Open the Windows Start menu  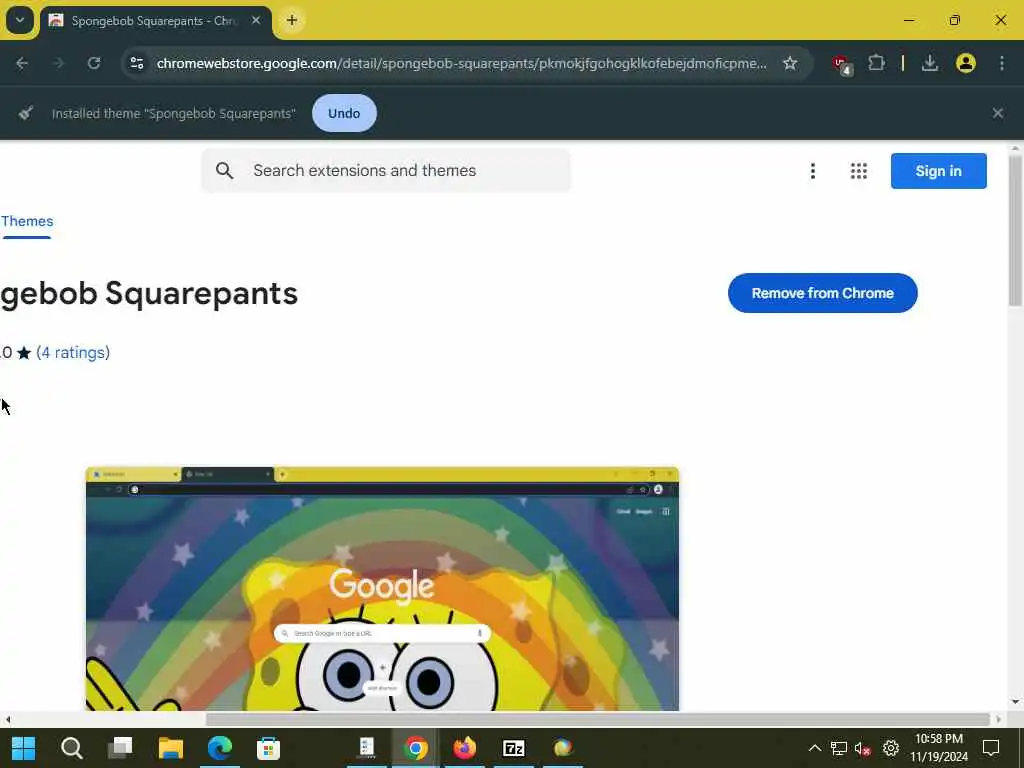(24, 748)
